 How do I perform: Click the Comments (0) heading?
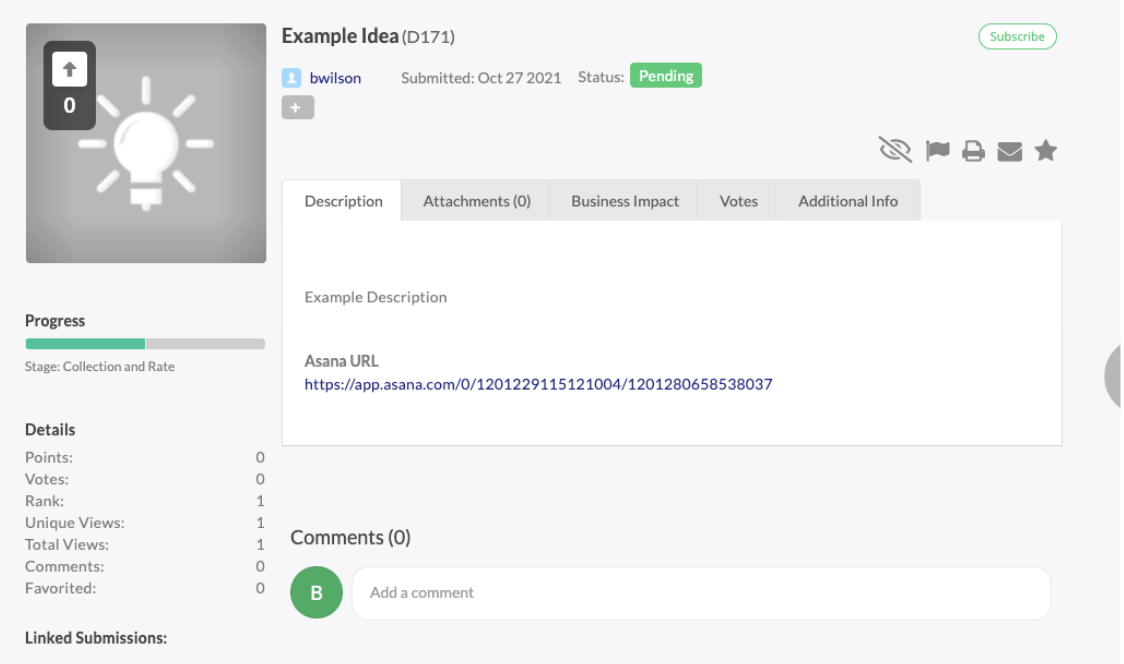click(x=351, y=537)
